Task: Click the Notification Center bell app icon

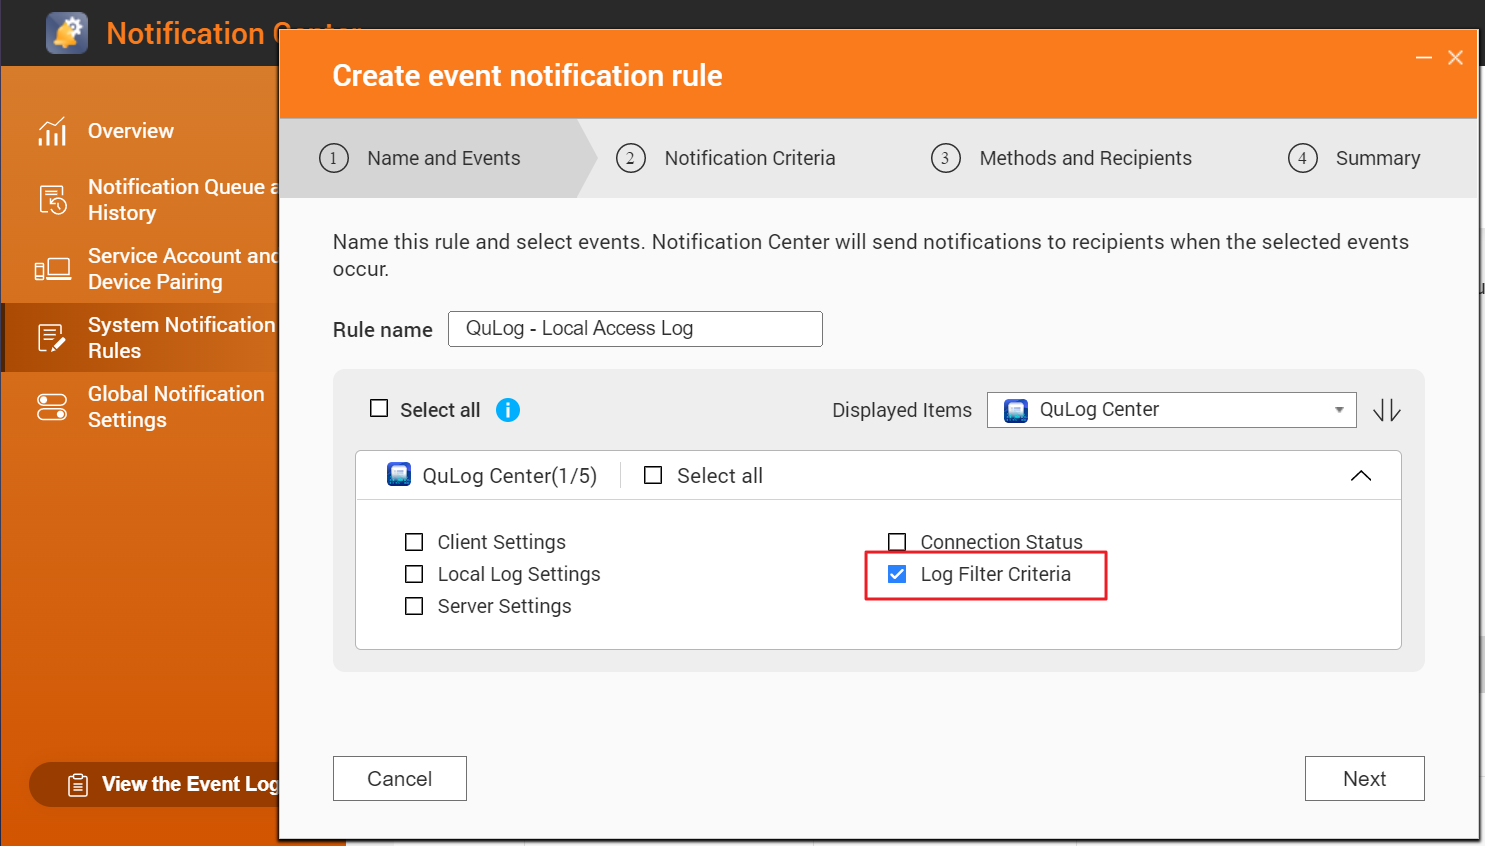Action: tap(67, 33)
